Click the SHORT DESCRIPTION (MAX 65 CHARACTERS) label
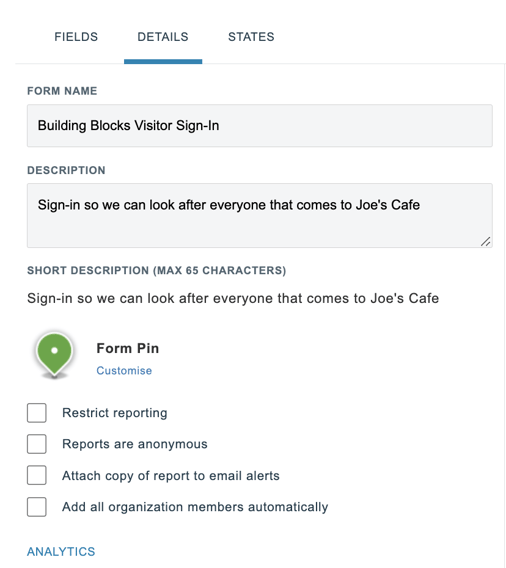 tap(156, 271)
